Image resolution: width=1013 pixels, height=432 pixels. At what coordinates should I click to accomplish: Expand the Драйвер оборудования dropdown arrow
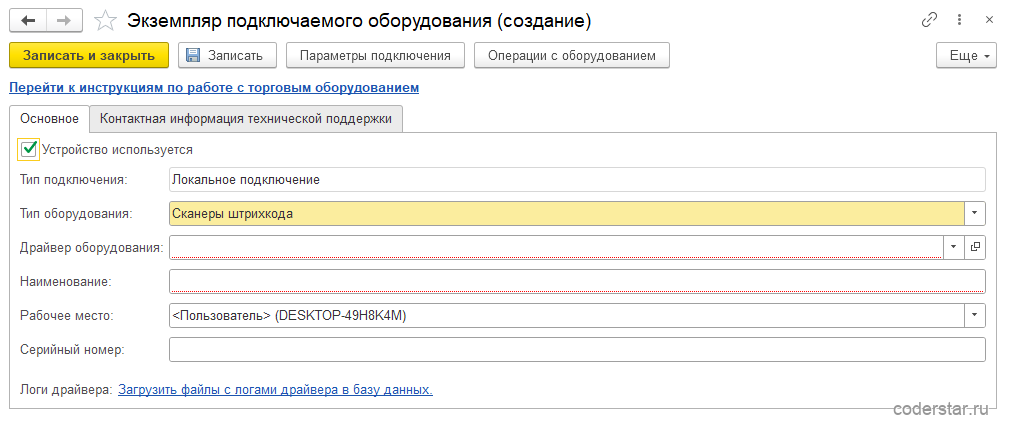[954, 247]
